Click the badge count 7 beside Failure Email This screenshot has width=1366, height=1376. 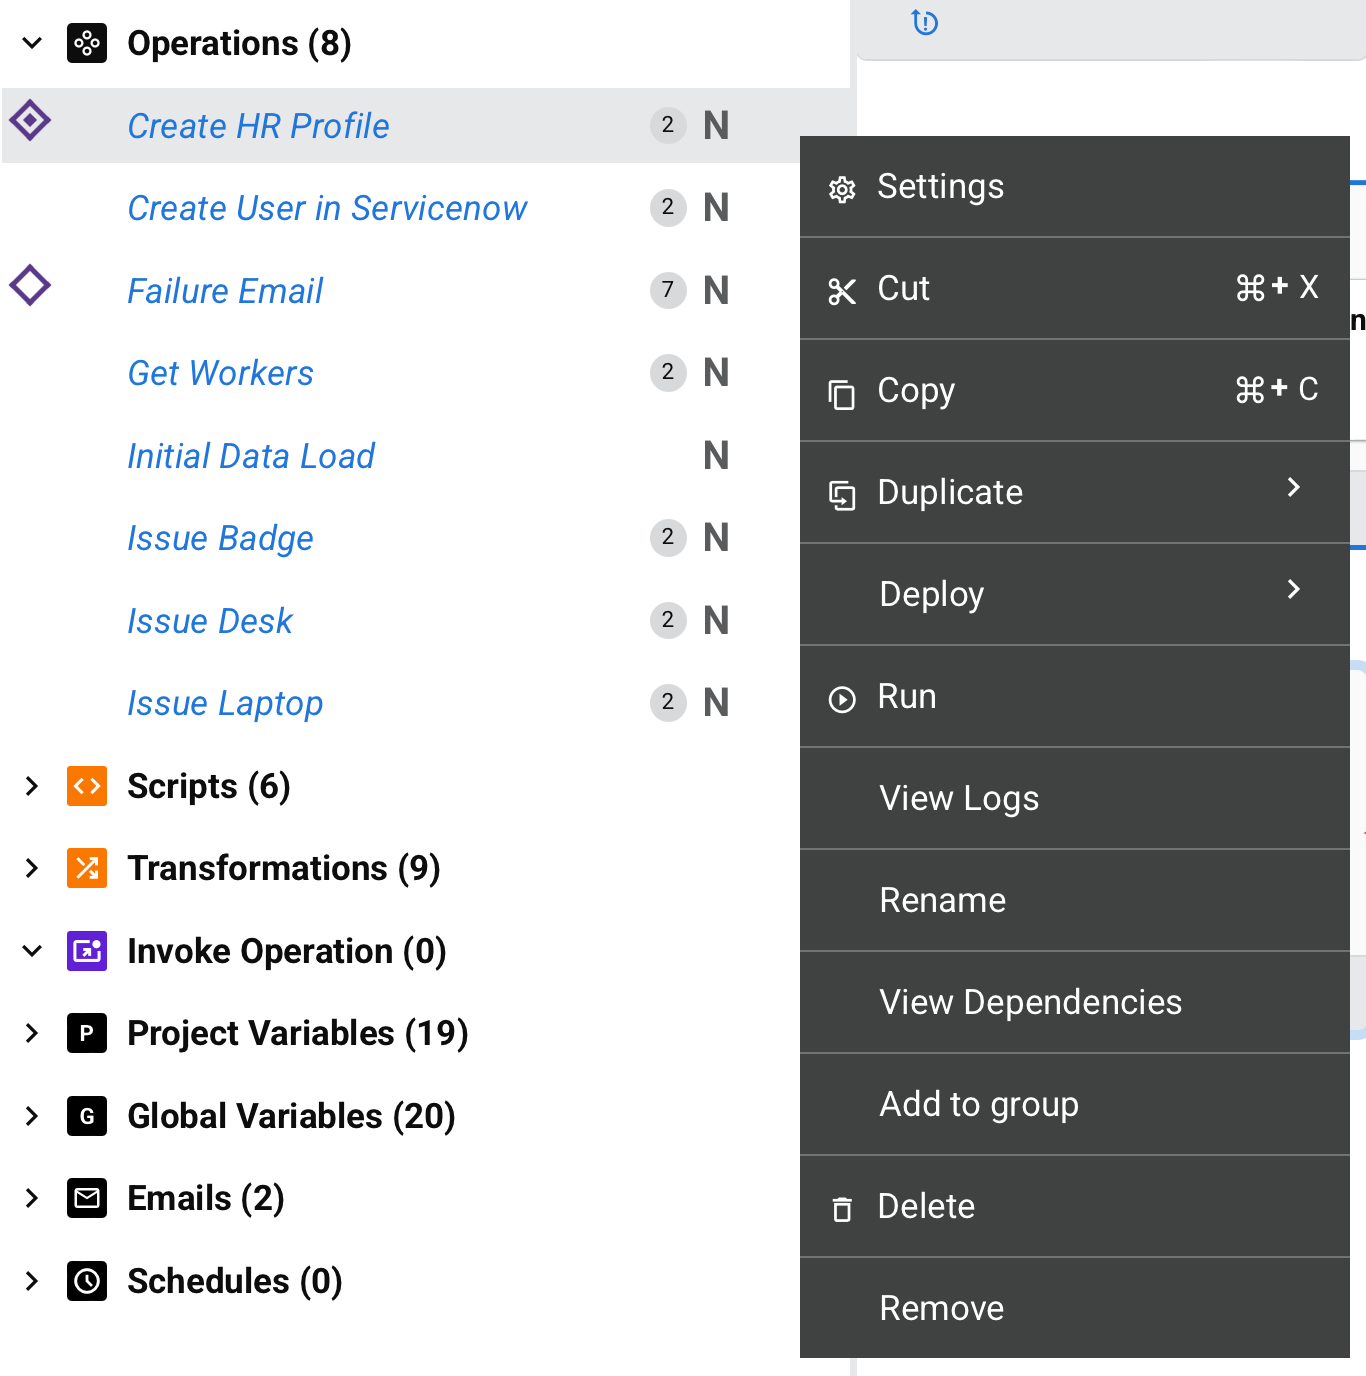[668, 290]
